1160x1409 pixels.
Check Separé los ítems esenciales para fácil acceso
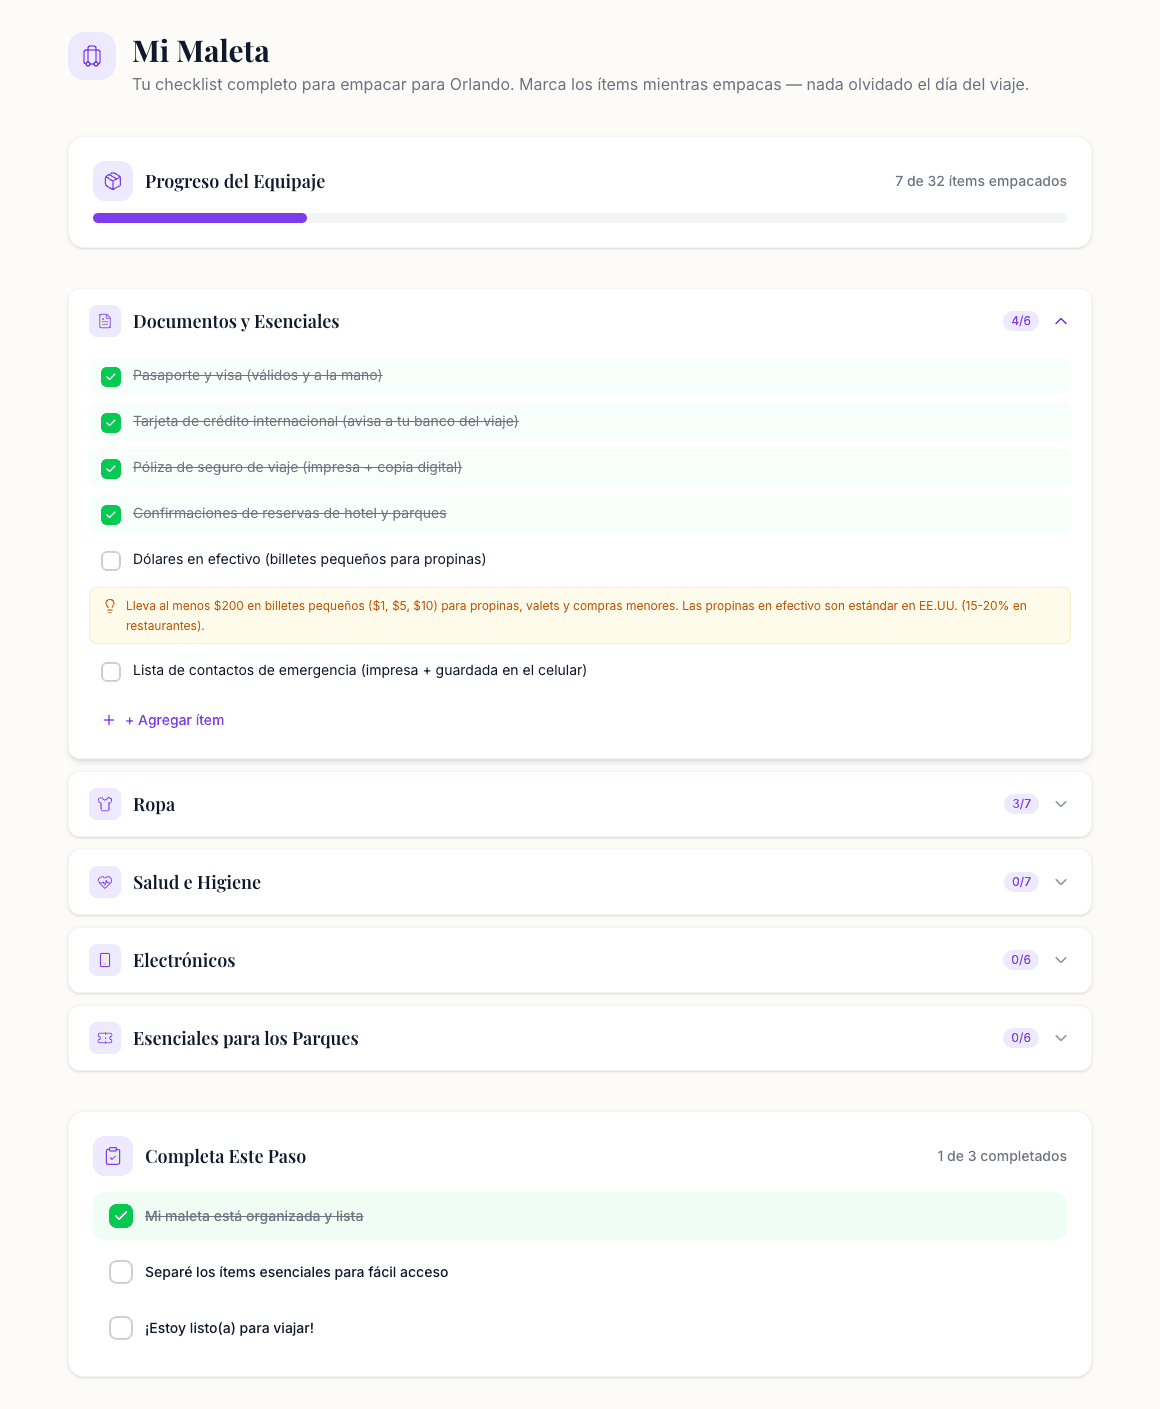coord(121,1272)
